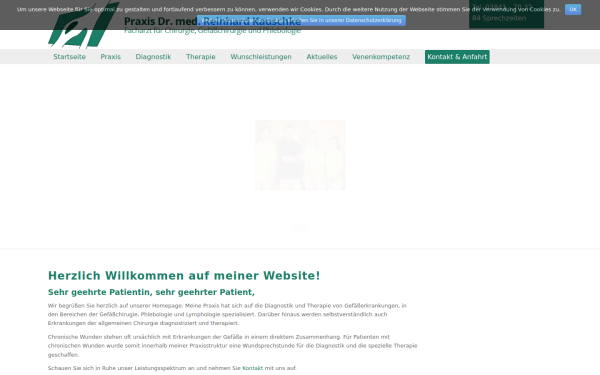Click the Facharzt für Chirurgie subtitle
600x375 pixels.
pyautogui.click(x=212, y=31)
